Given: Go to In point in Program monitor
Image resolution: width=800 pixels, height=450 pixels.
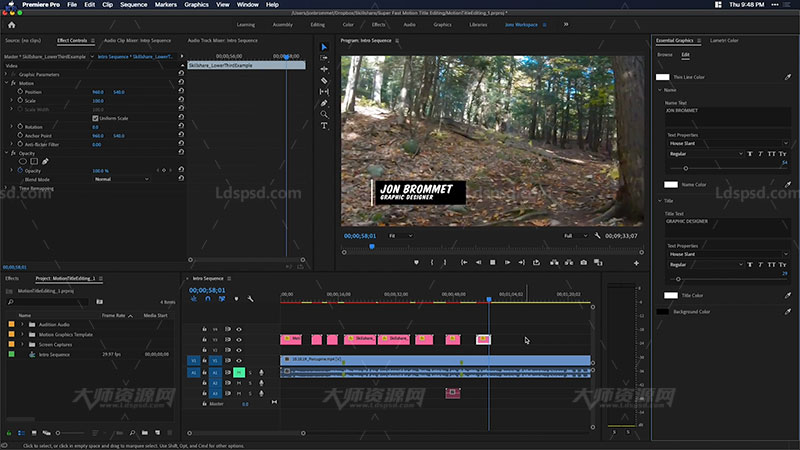Looking at the screenshot, I should (464, 262).
